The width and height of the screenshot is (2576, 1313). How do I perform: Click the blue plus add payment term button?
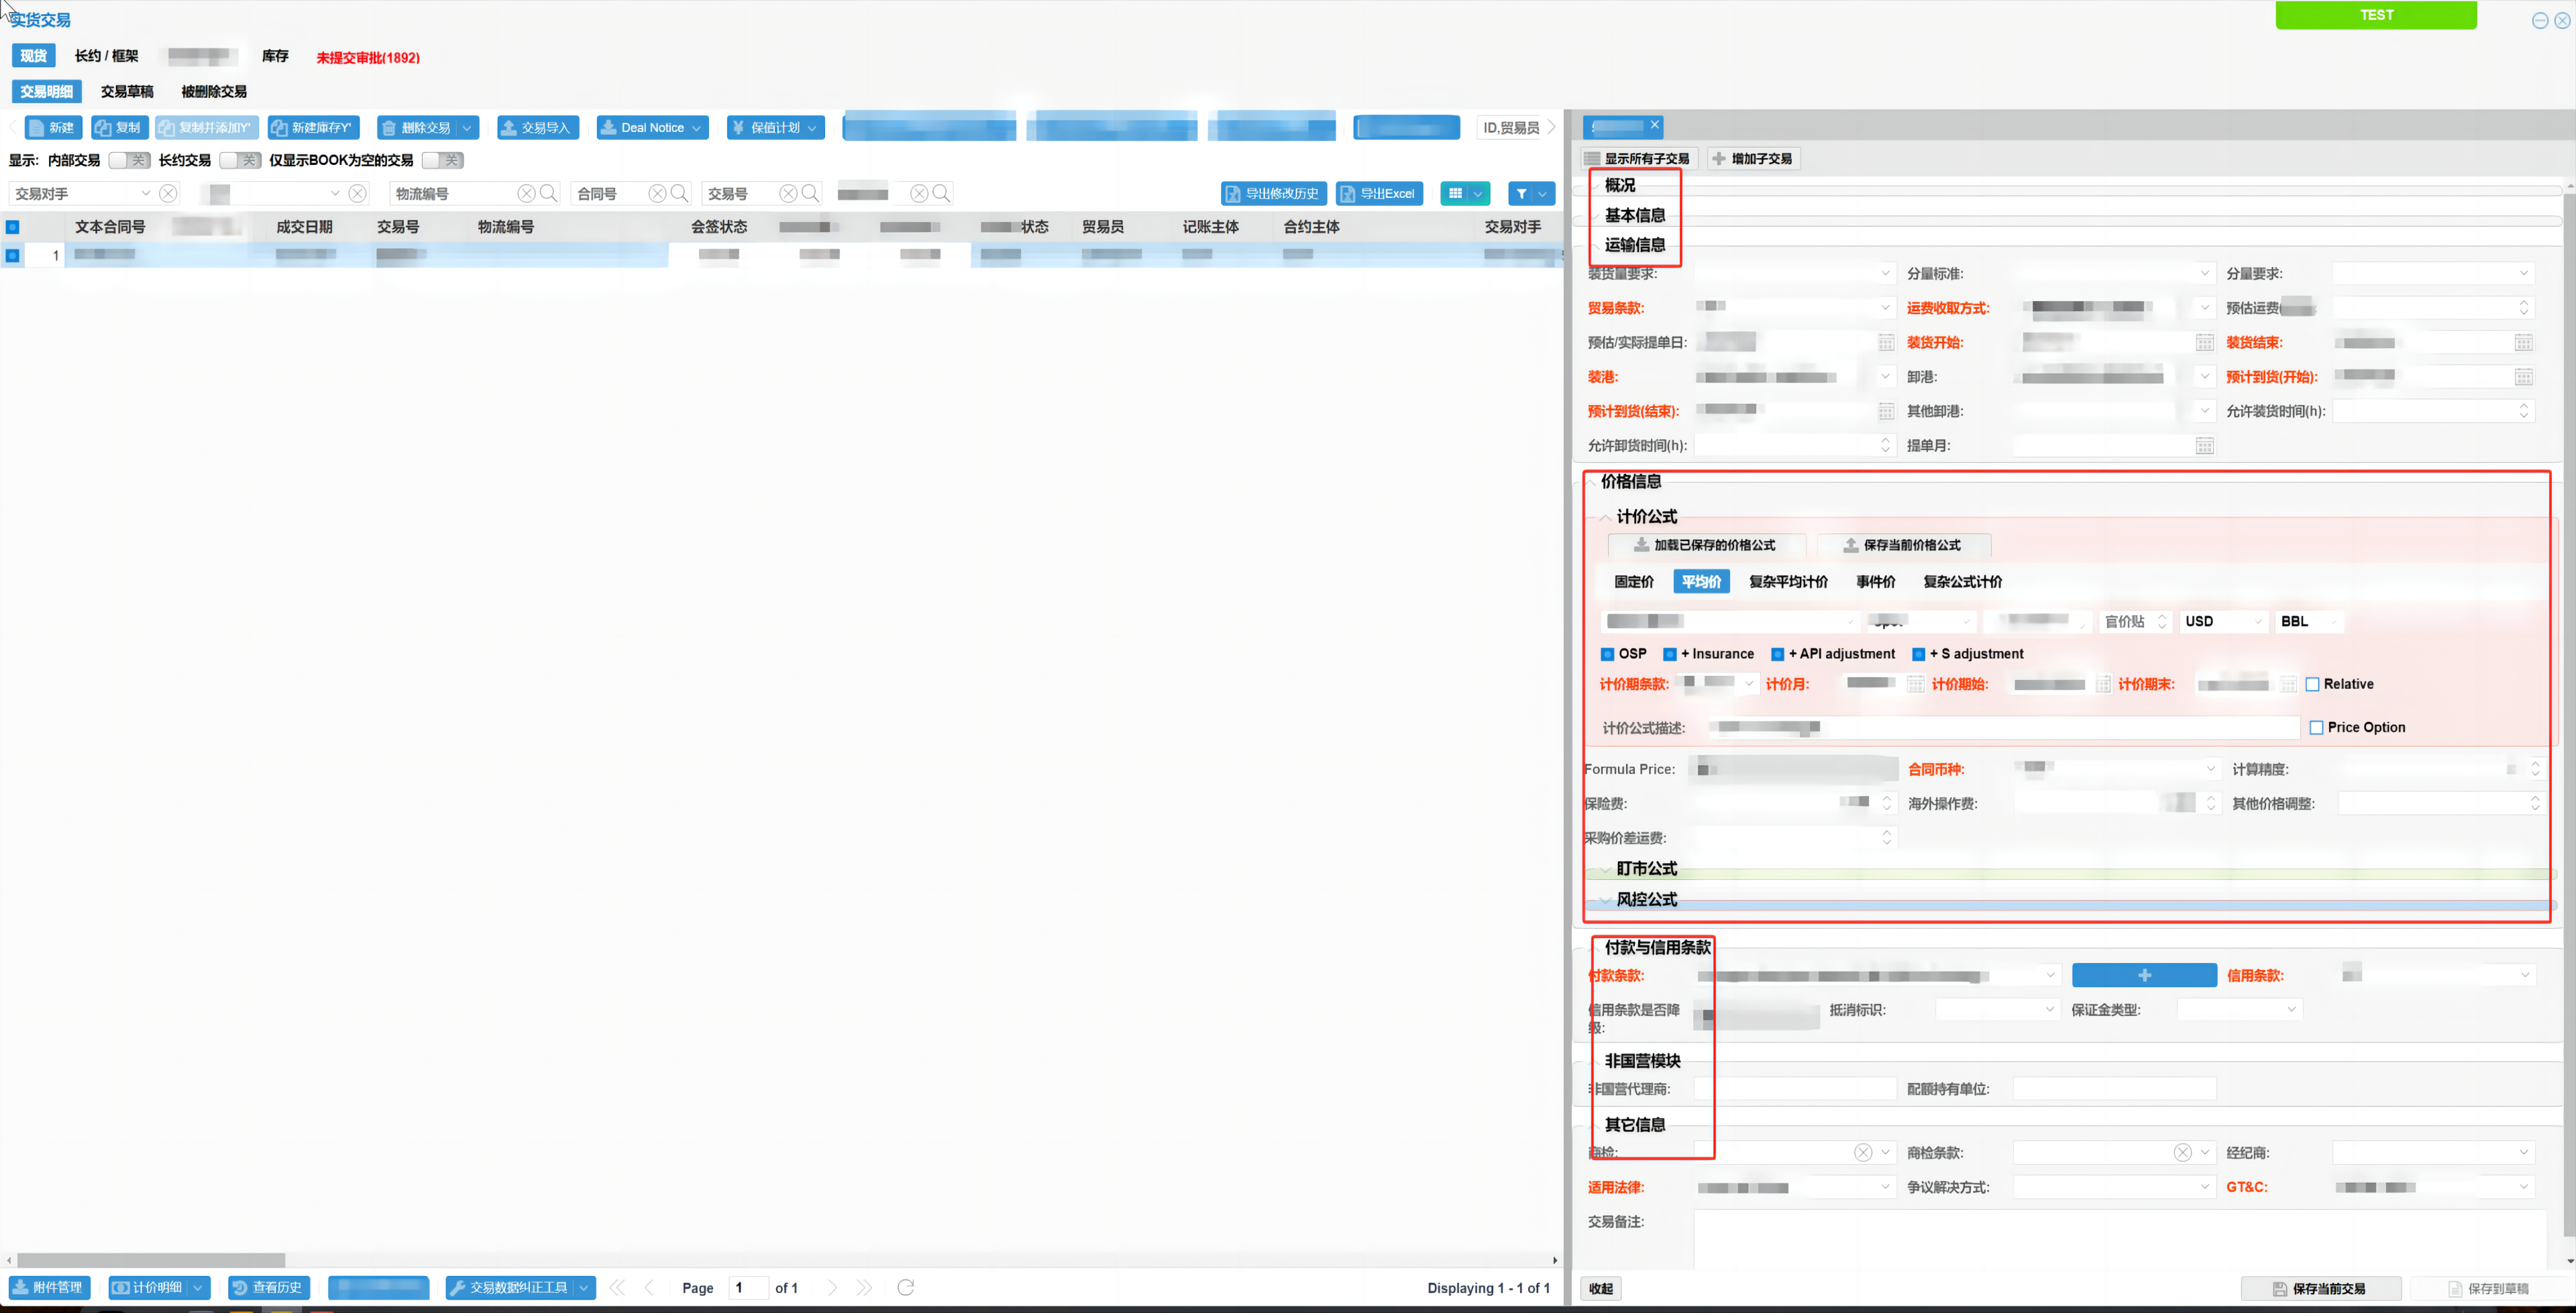(x=2144, y=975)
